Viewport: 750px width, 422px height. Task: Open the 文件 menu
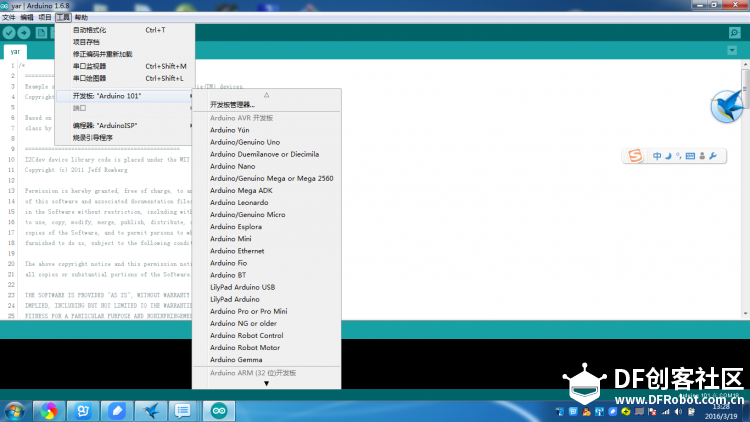point(9,17)
